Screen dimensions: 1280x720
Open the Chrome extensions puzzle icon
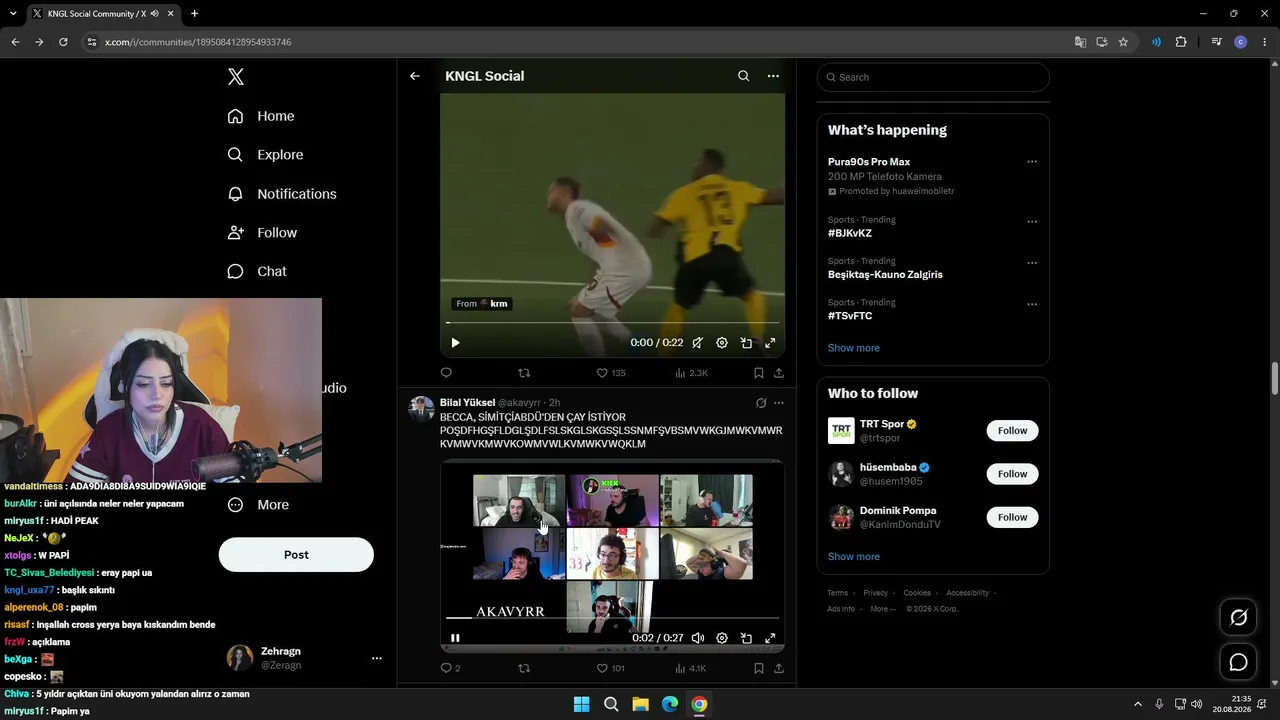tap(1181, 42)
